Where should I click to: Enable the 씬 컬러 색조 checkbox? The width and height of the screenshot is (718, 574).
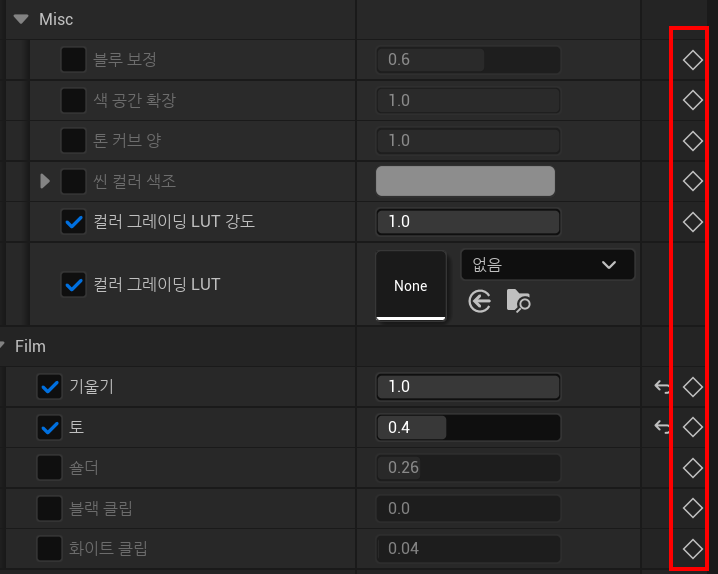[x=73, y=181]
